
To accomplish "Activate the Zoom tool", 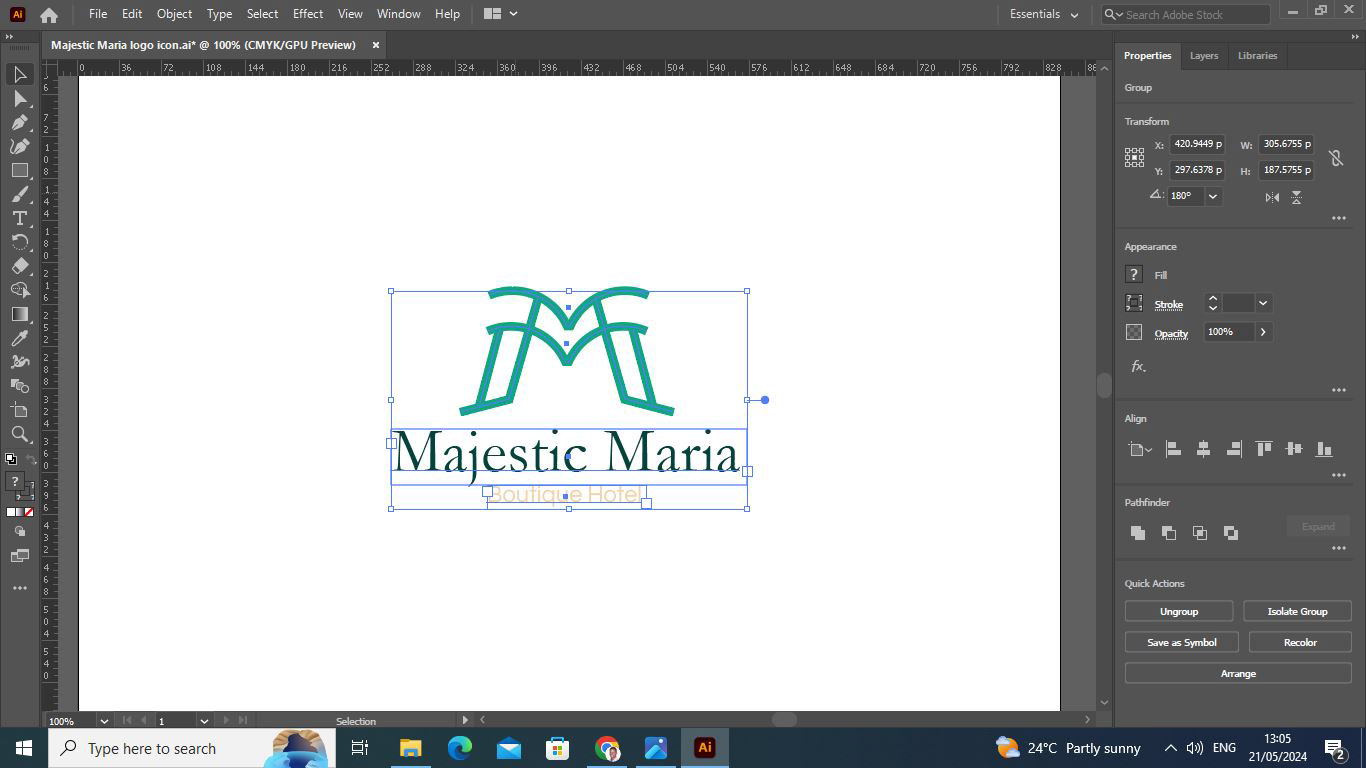I will tap(19, 434).
